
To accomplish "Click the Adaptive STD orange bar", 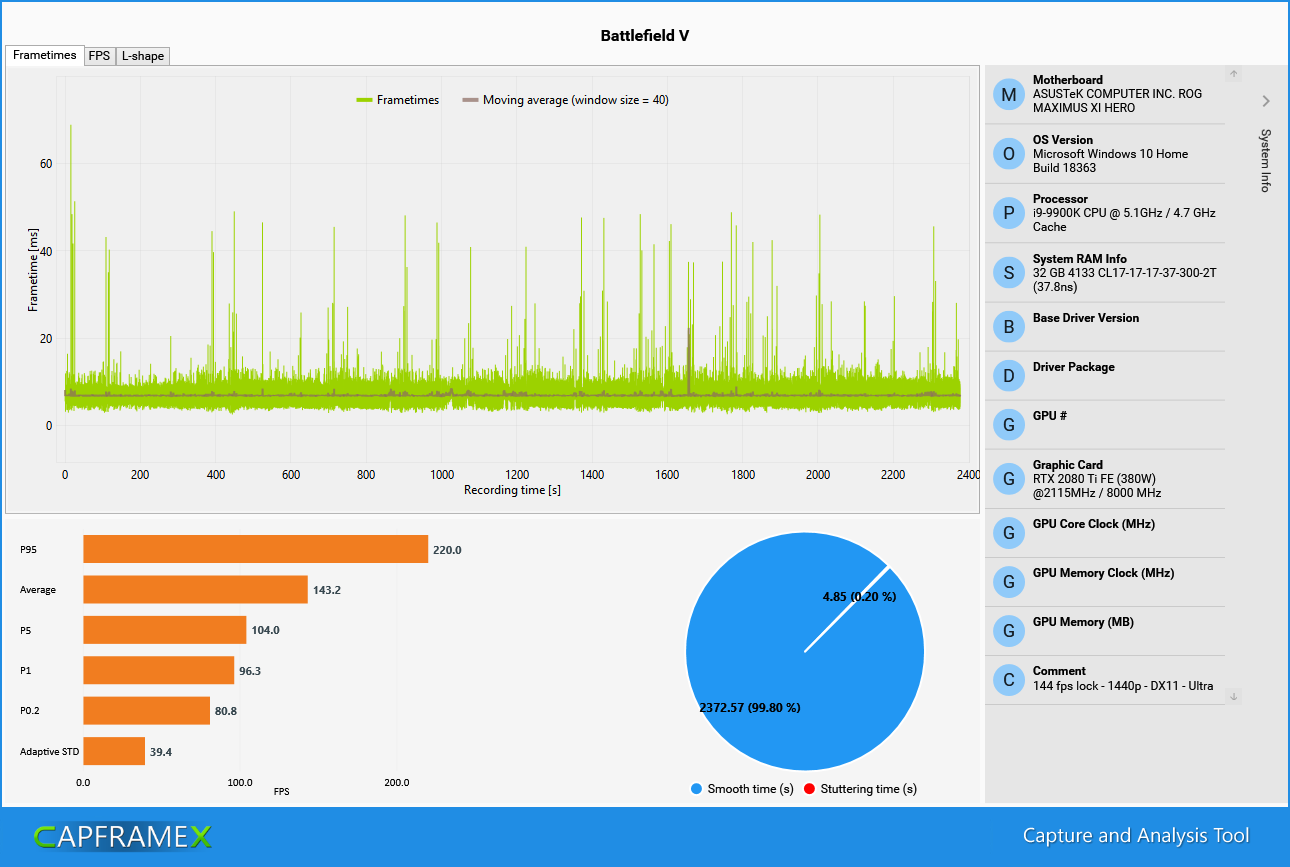I will (x=114, y=751).
